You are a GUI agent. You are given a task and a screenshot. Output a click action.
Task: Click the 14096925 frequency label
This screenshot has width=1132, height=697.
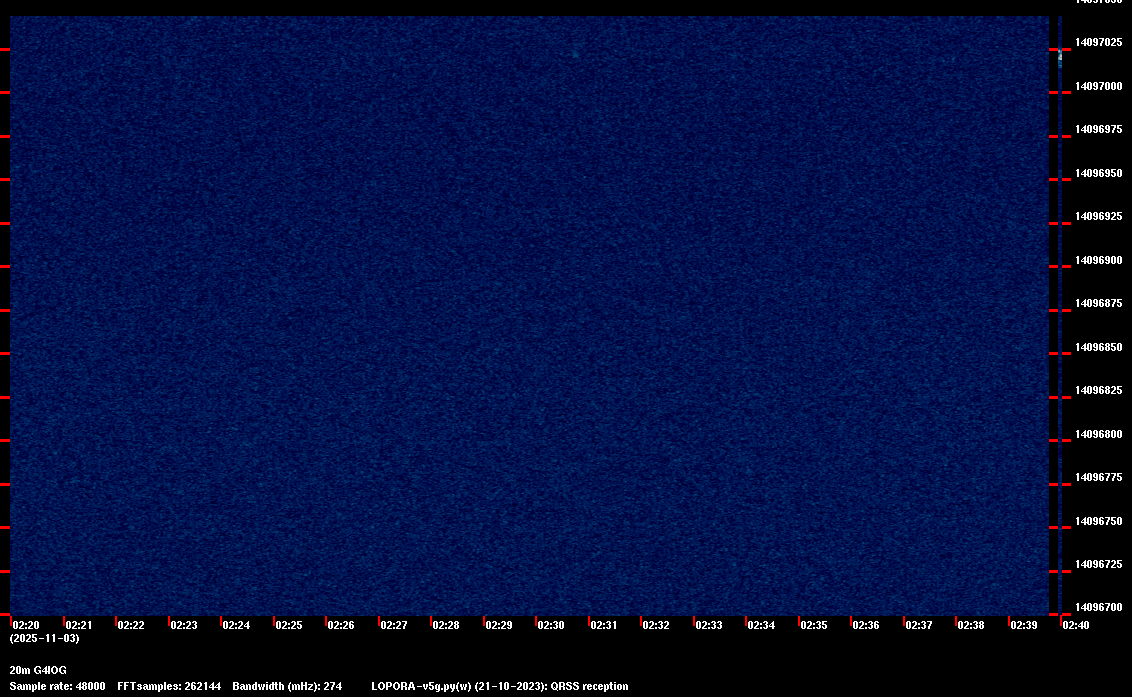[1099, 216]
